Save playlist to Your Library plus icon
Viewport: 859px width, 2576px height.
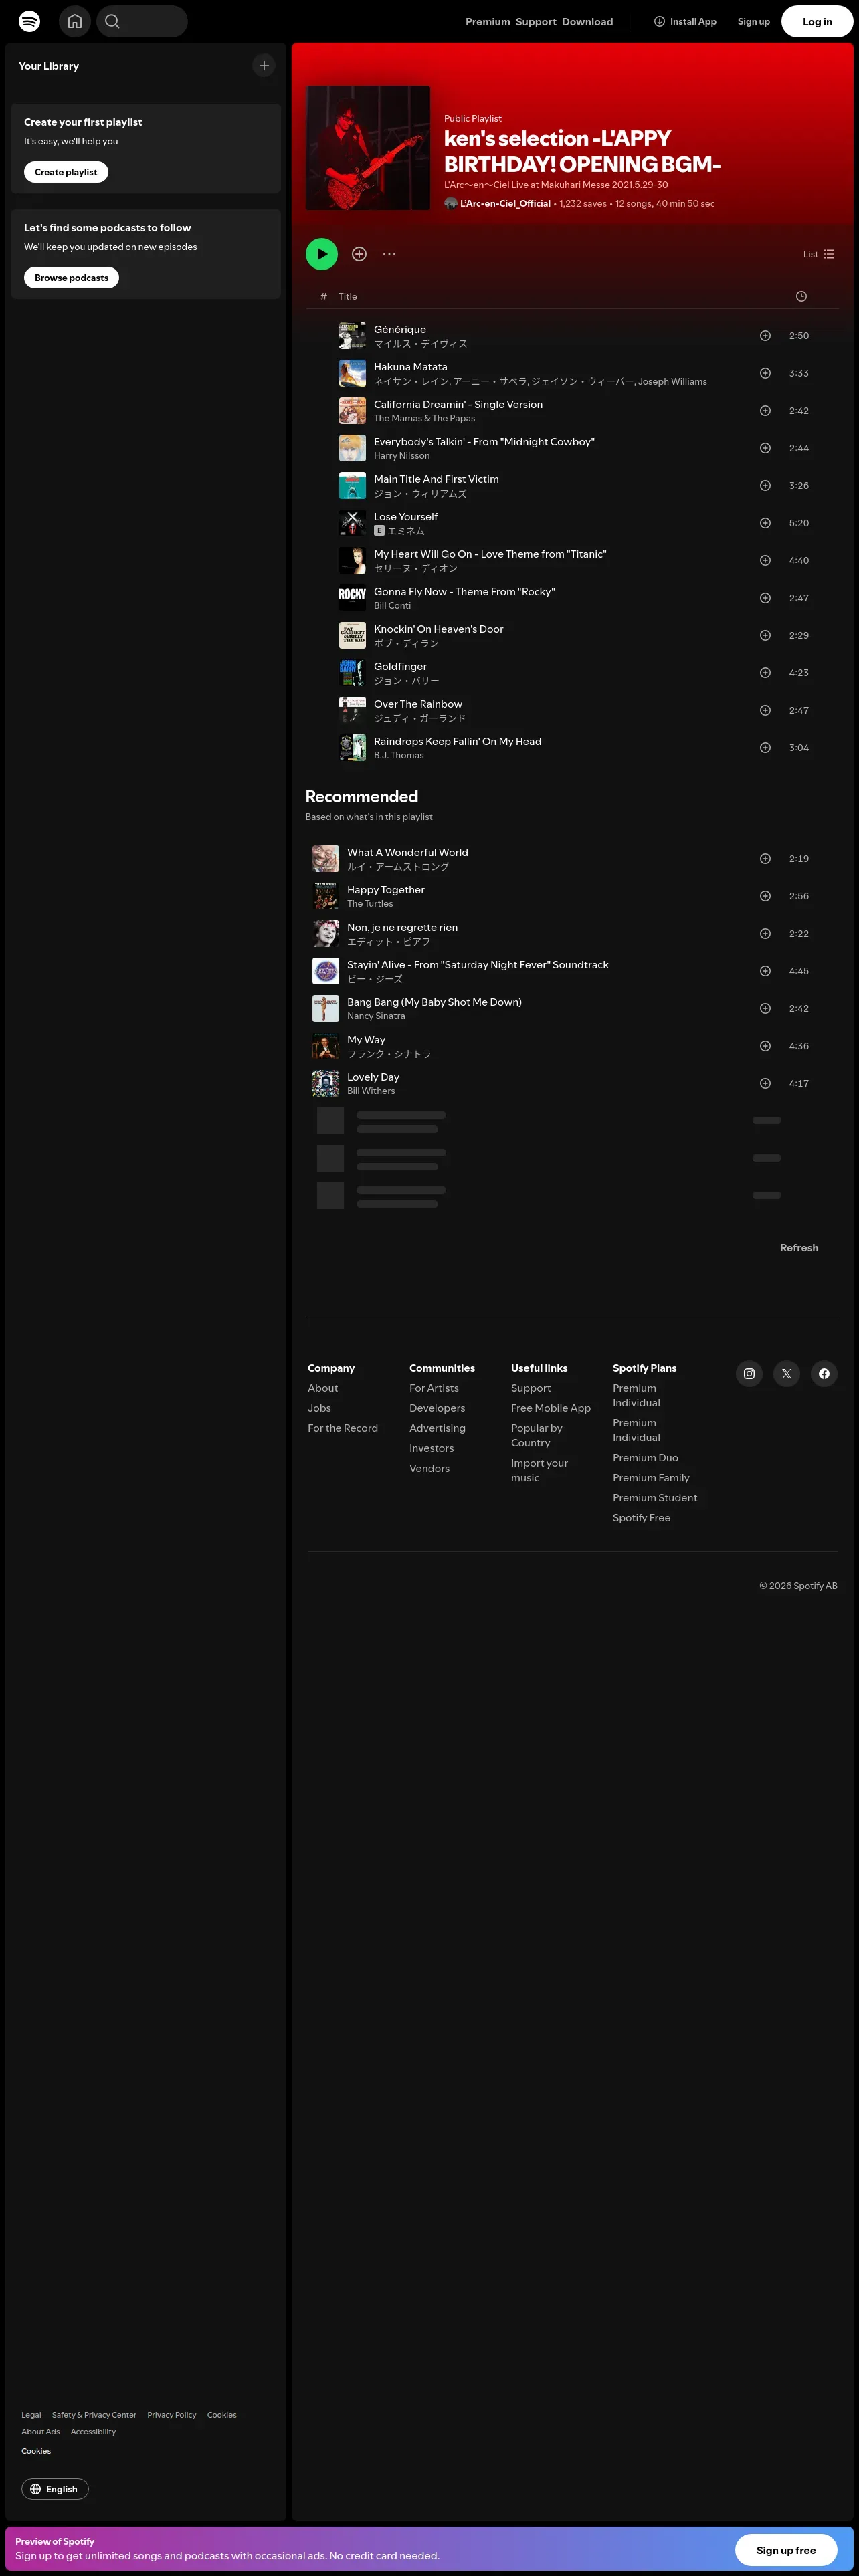coord(359,254)
